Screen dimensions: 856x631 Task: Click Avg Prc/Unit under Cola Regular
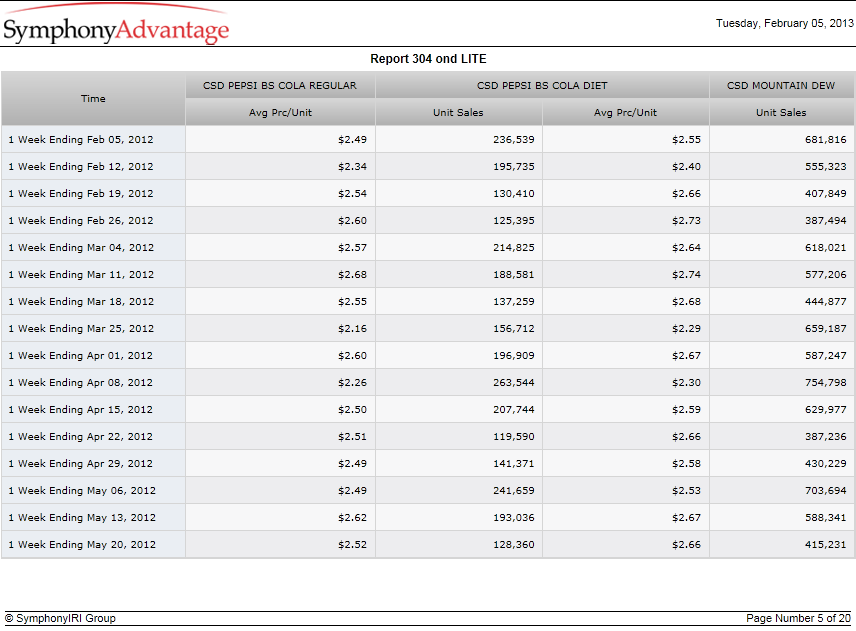(x=280, y=112)
